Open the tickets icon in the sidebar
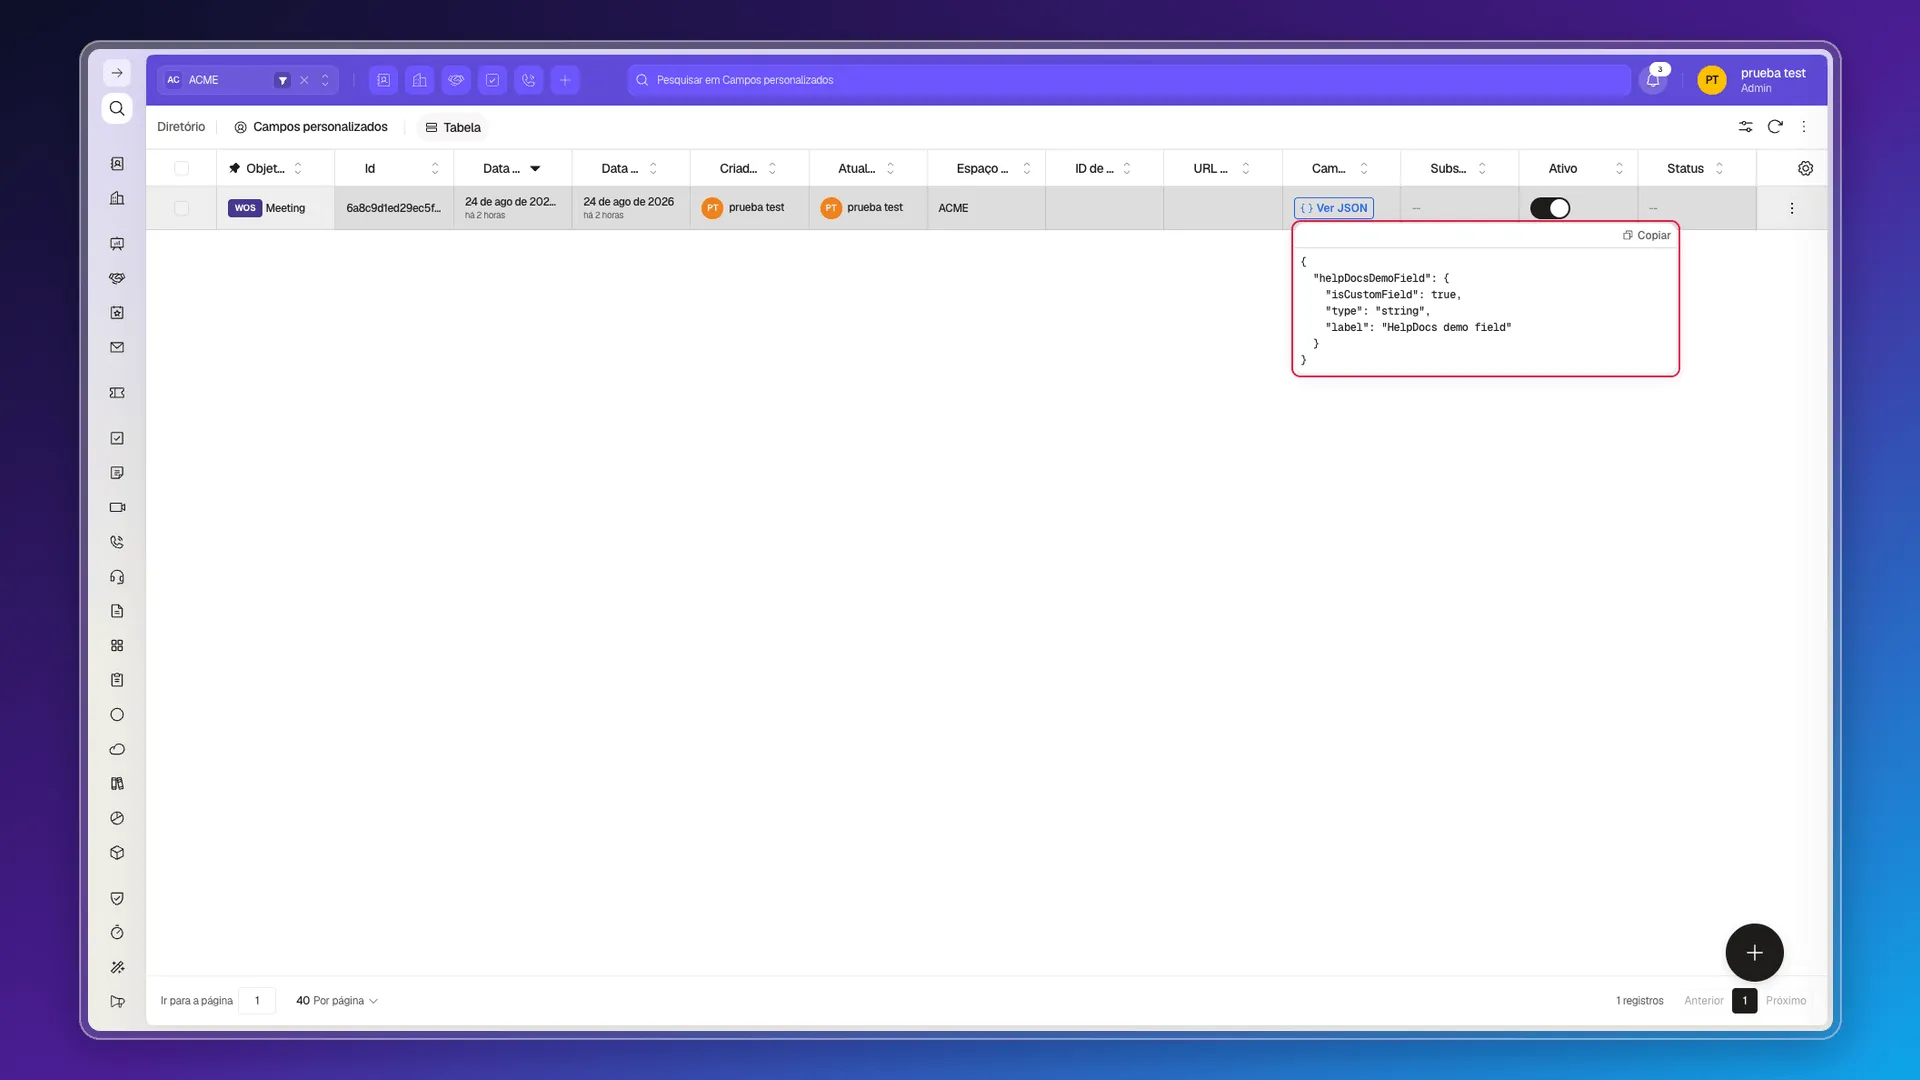Viewport: 1920px width, 1080px height. (117, 393)
